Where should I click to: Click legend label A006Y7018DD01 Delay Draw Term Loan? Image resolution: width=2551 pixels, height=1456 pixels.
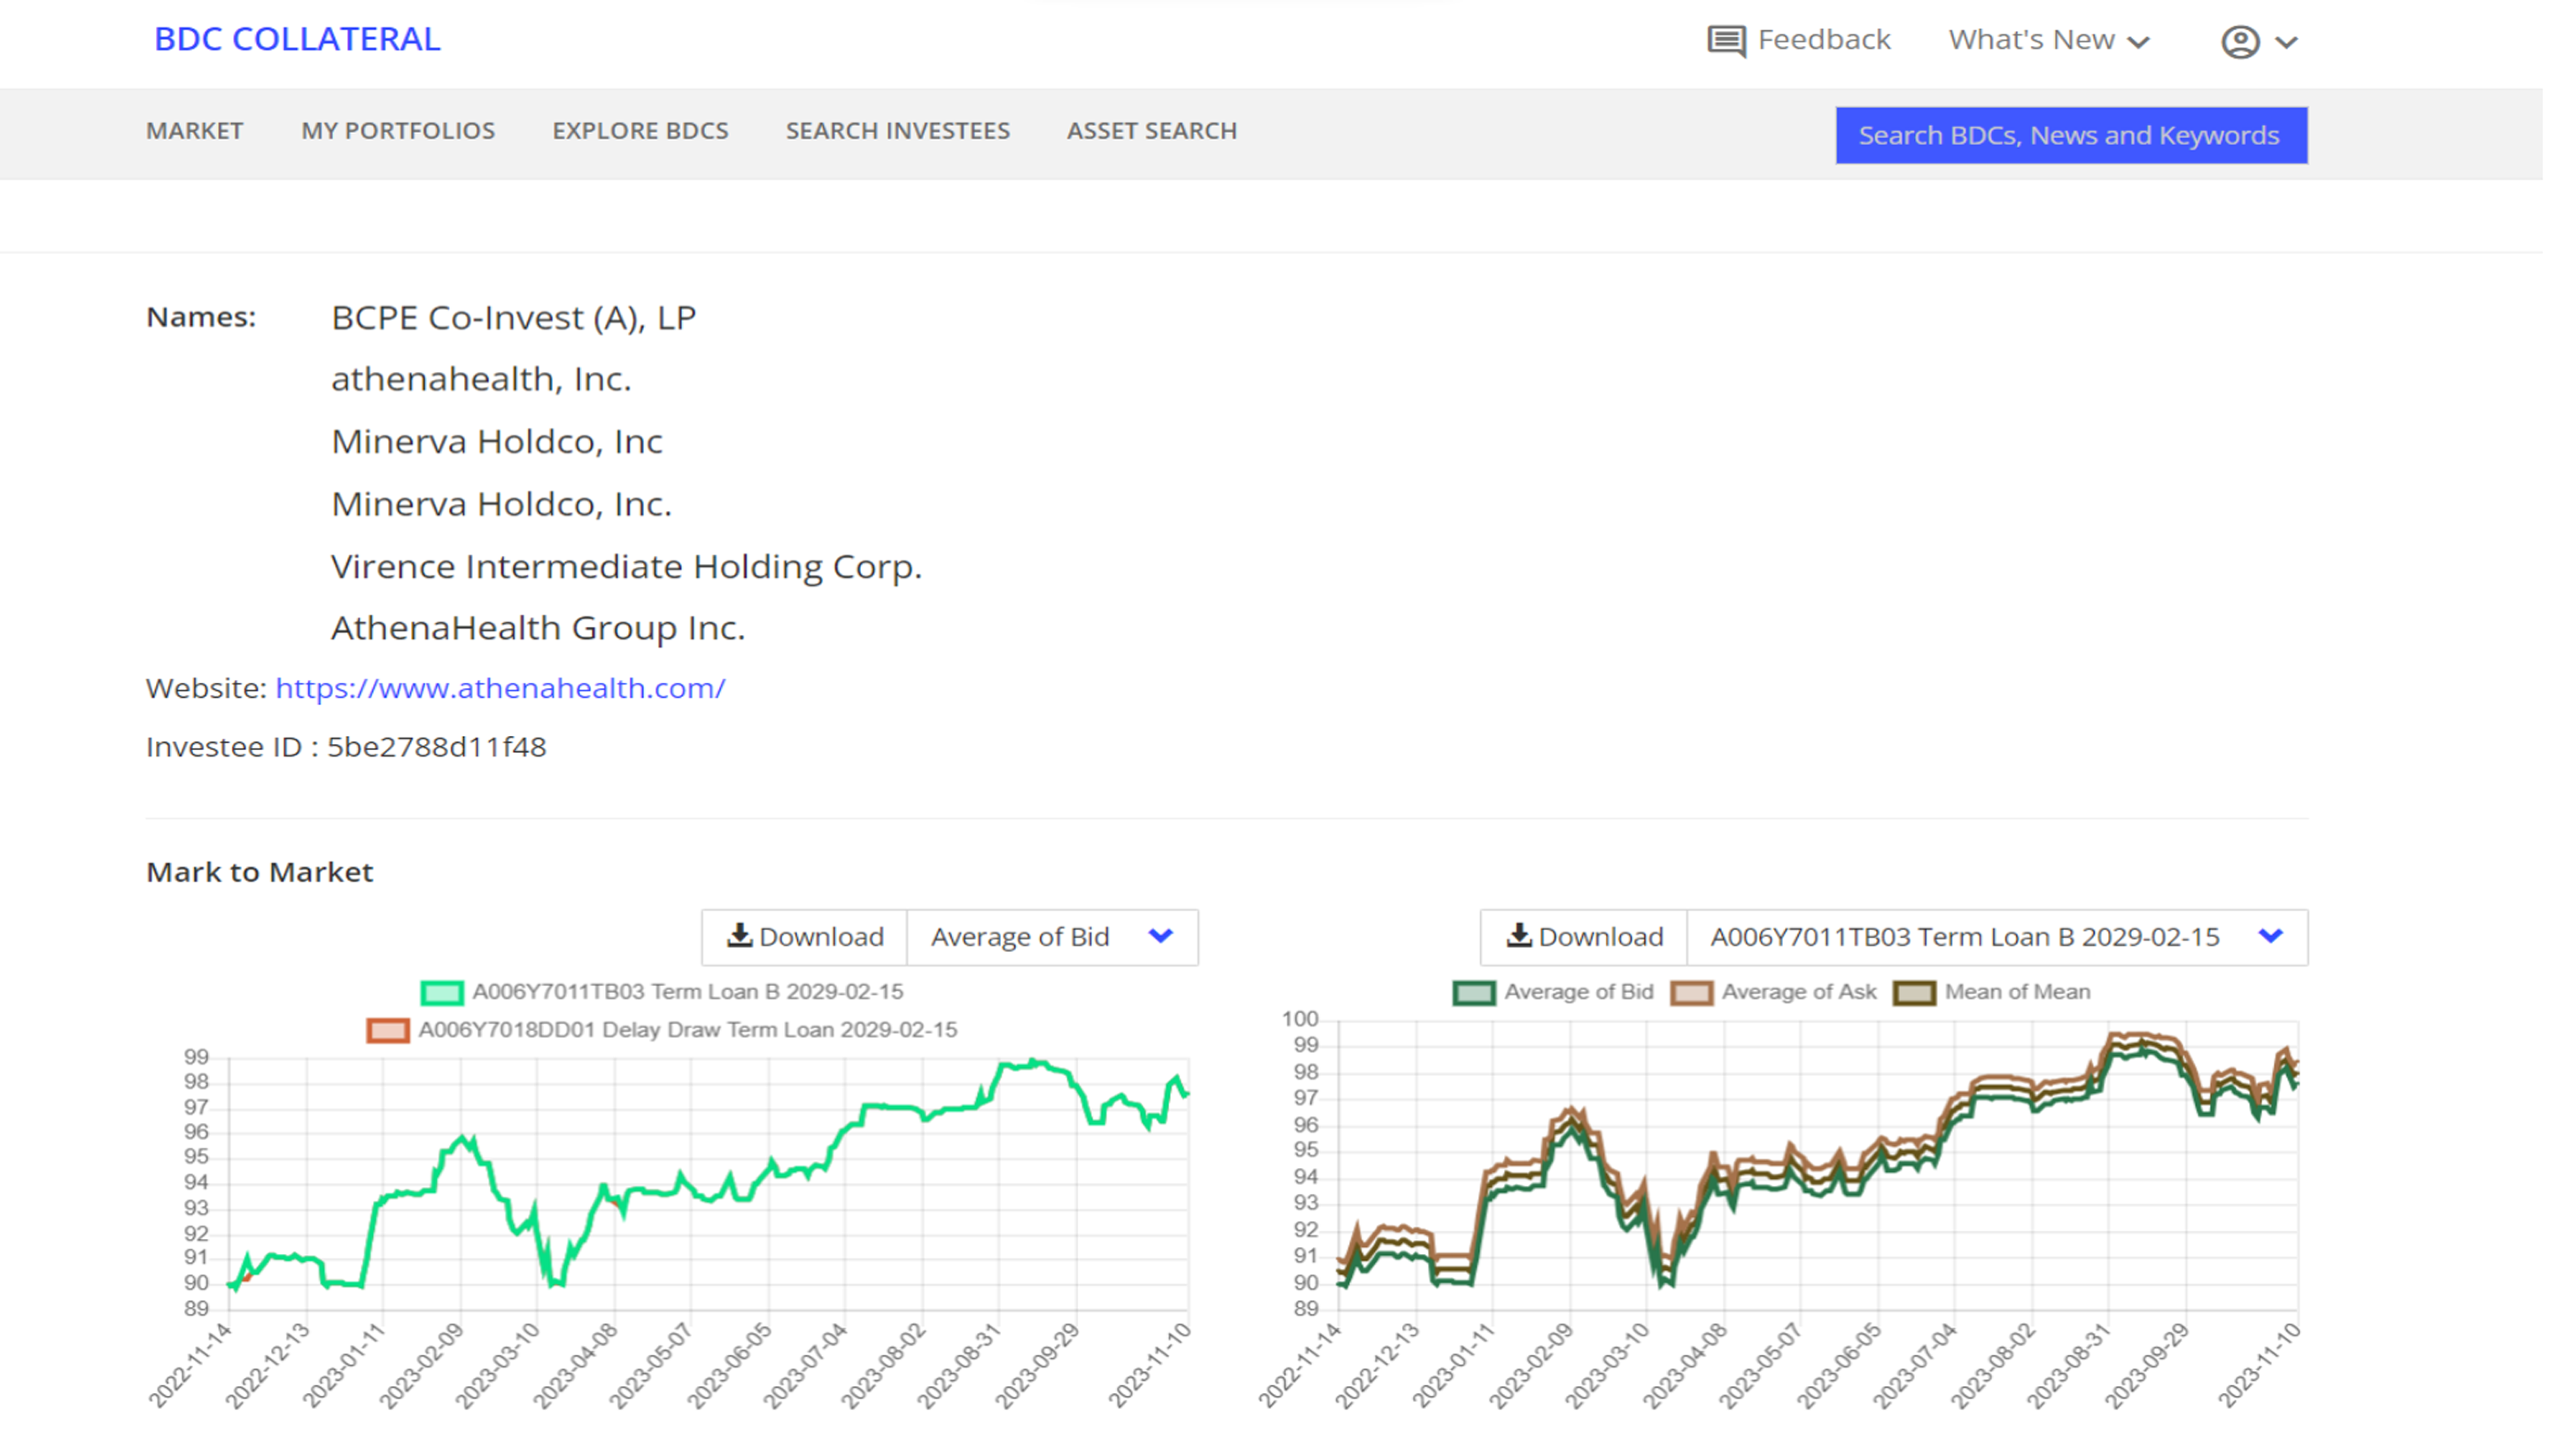tap(687, 1030)
